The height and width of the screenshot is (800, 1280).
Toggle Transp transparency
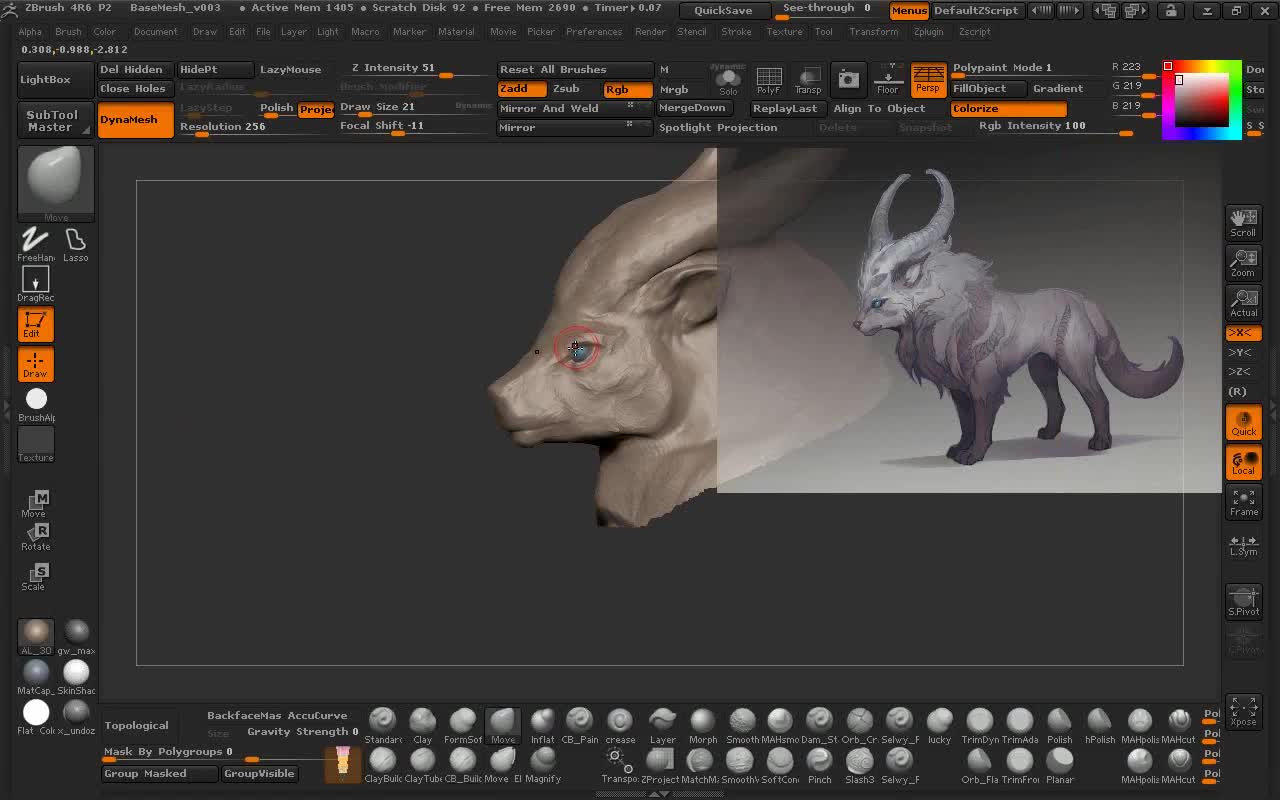click(x=808, y=79)
